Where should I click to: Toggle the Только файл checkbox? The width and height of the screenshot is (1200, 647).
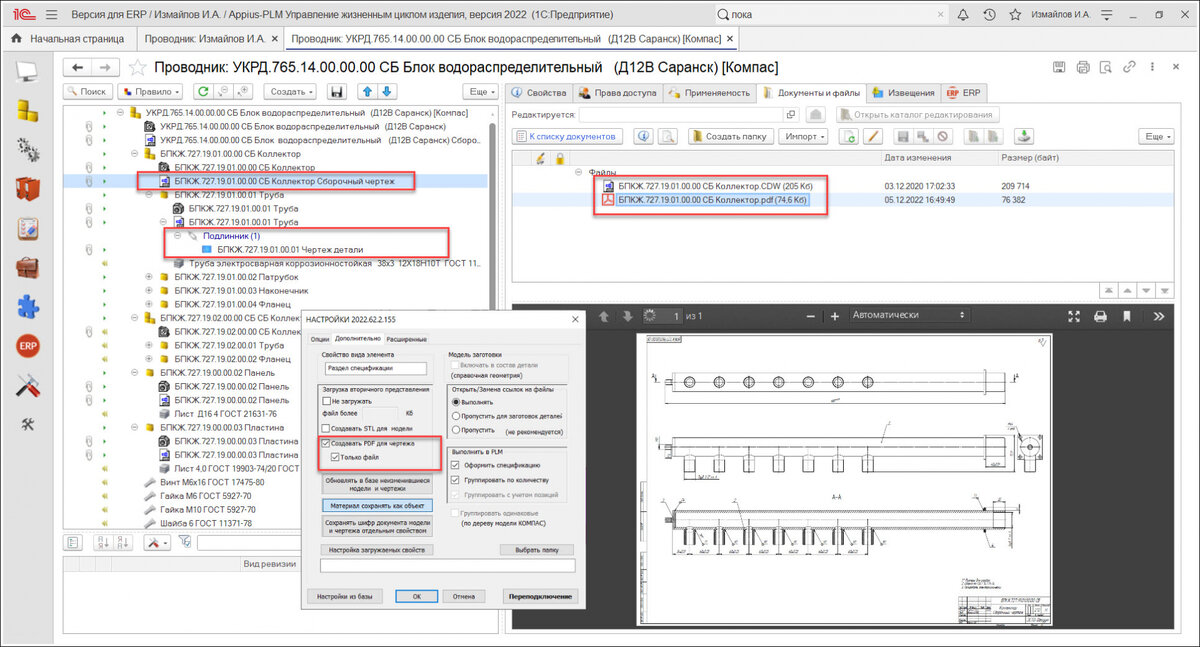tap(335, 456)
